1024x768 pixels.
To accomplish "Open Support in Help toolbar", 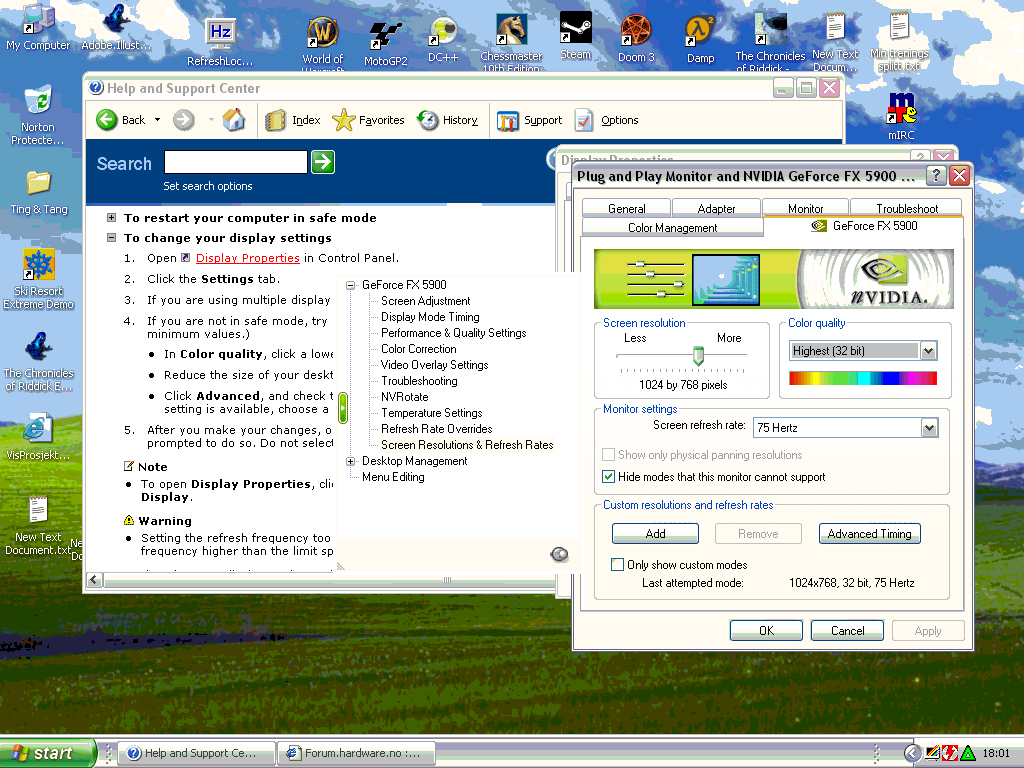I will coord(529,120).
